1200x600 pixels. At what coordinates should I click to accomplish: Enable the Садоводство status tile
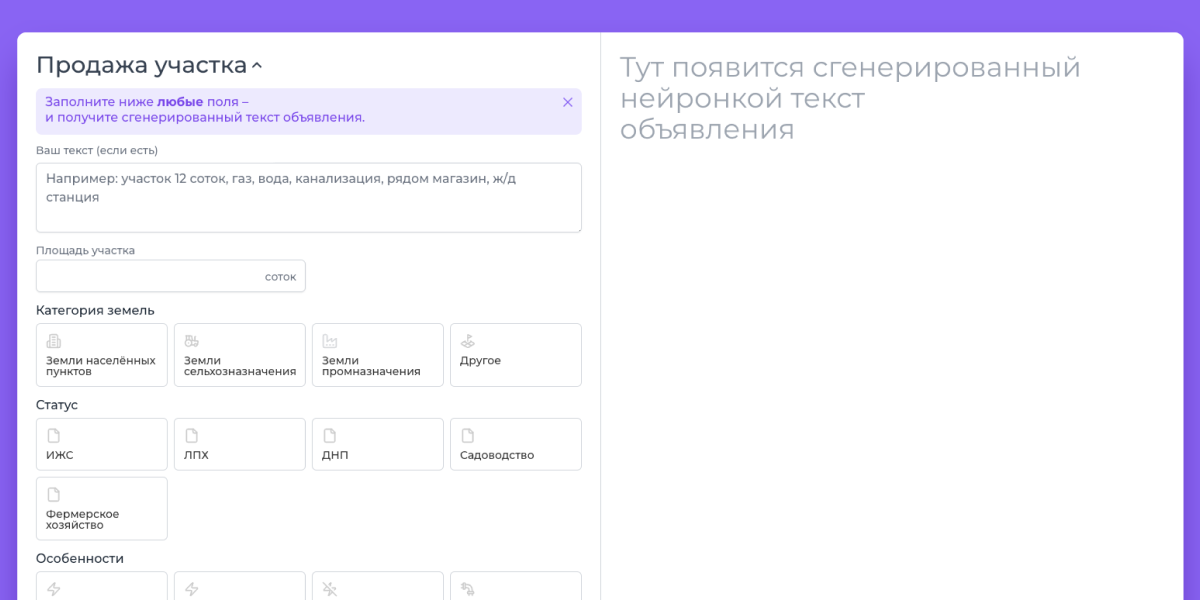515,444
